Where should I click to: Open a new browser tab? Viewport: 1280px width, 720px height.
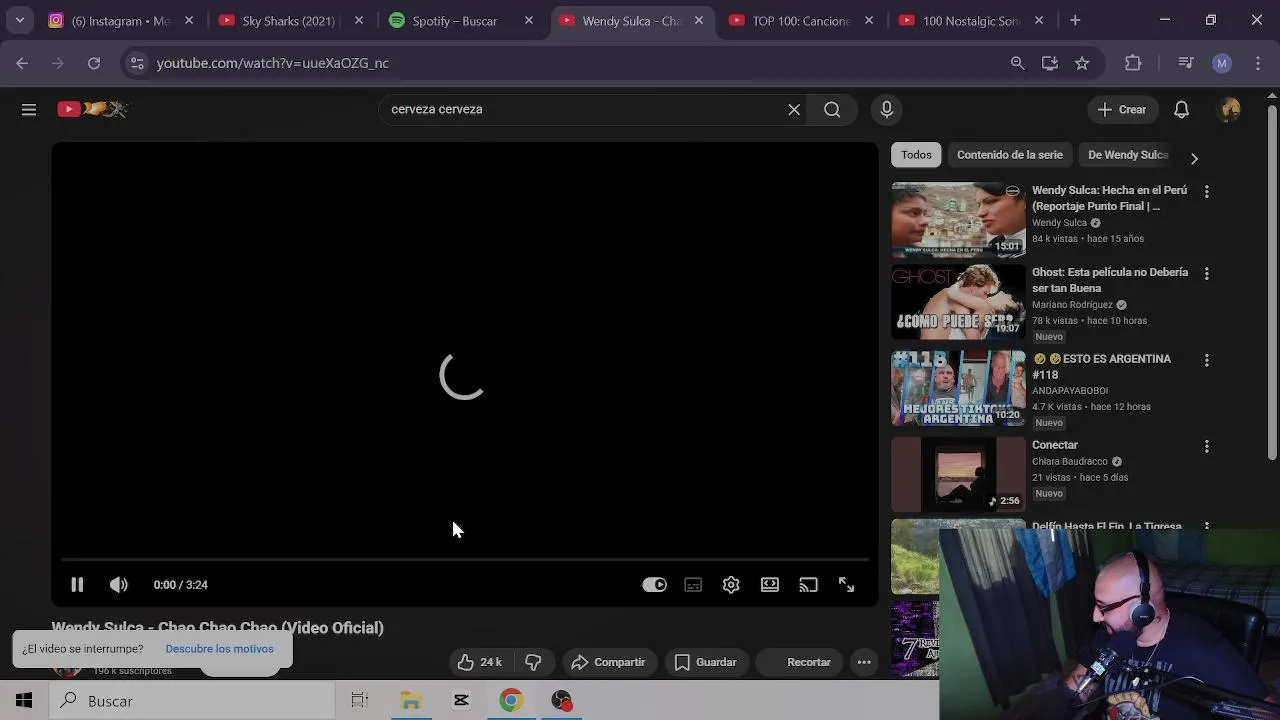(x=1075, y=20)
